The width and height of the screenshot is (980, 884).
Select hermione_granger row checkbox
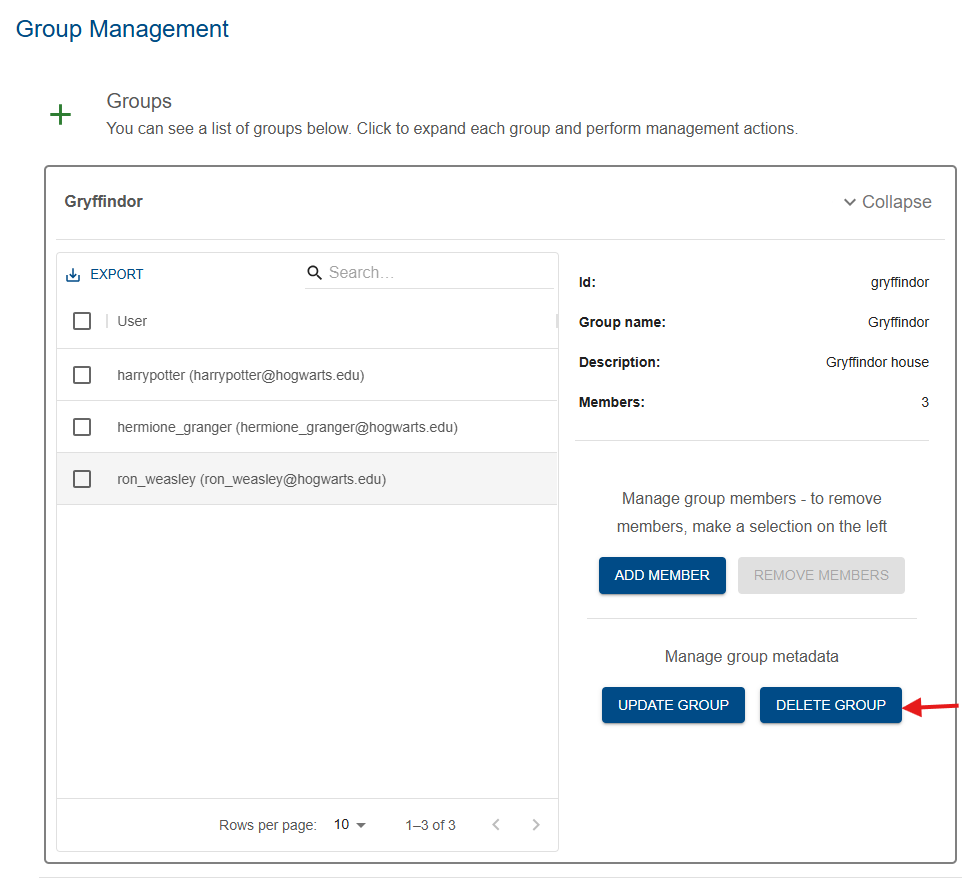pos(82,427)
